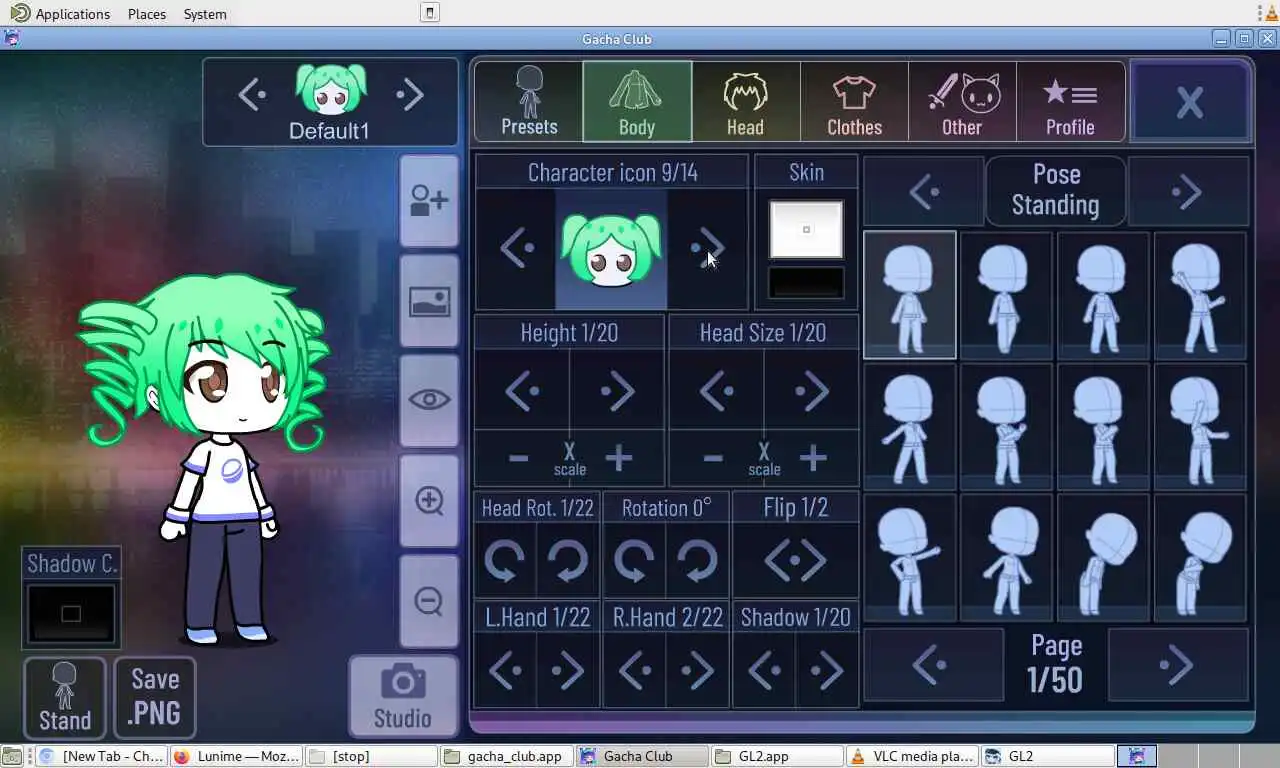This screenshot has height=768, width=1280.
Task: Click the Save .PNG button
Action: point(155,697)
